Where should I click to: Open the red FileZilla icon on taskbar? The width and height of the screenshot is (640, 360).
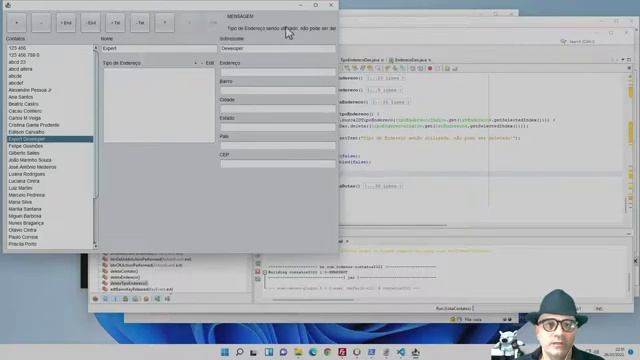click(x=342, y=352)
